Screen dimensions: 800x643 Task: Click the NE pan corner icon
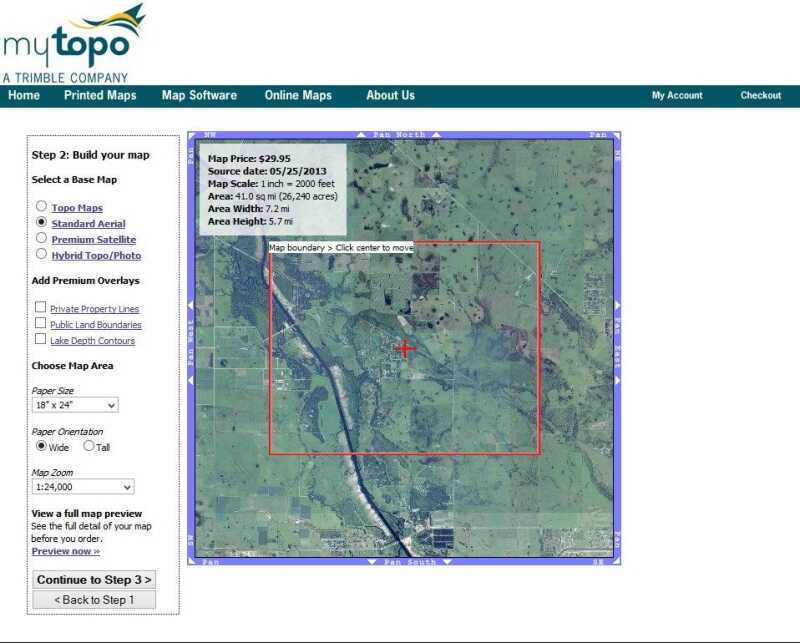click(617, 134)
